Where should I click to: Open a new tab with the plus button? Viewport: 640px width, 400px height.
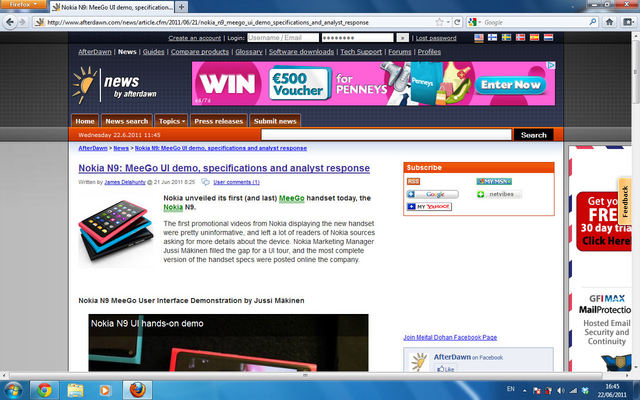point(181,7)
